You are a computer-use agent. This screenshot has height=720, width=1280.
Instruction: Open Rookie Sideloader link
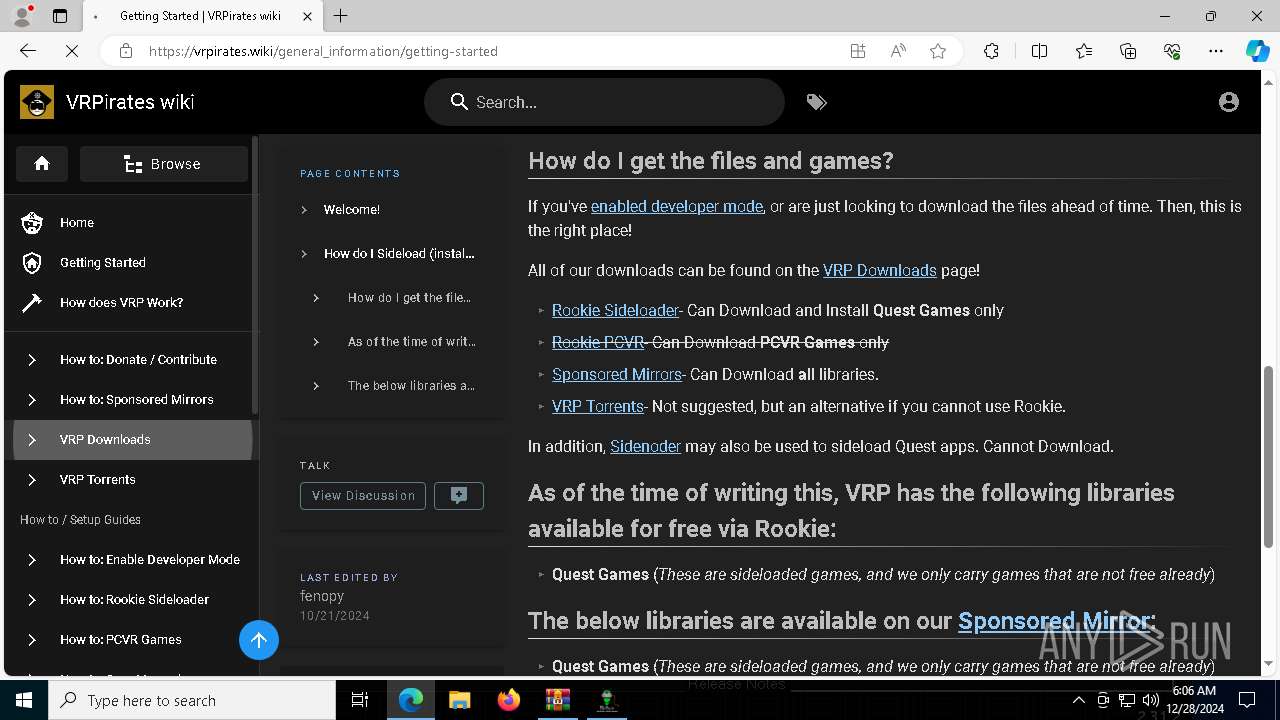615,311
